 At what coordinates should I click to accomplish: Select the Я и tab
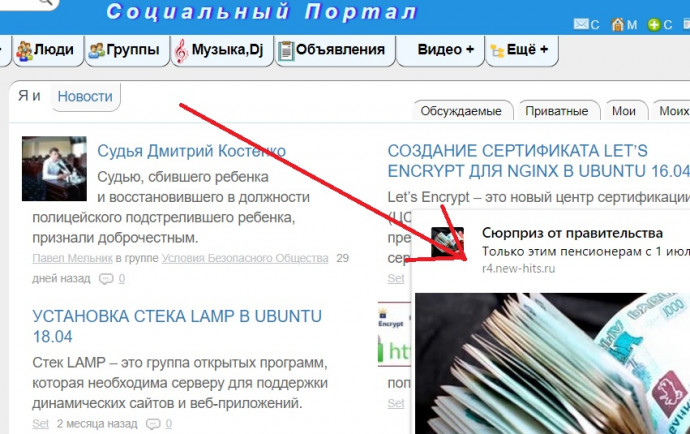29,96
